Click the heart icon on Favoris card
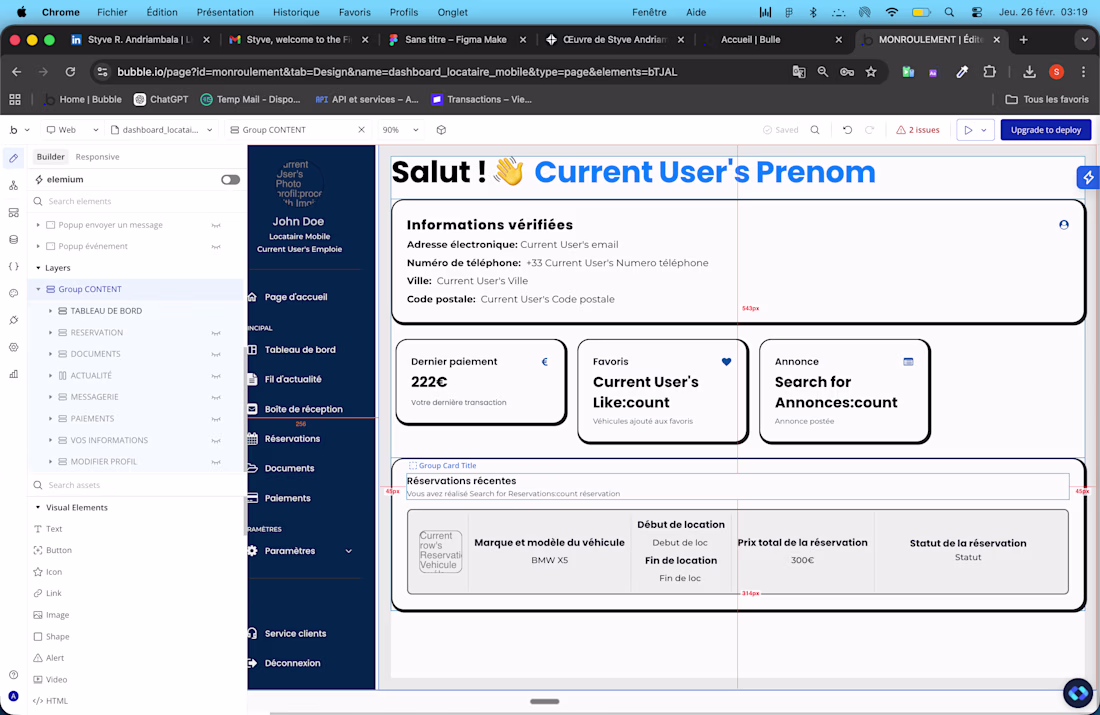 [x=726, y=362]
